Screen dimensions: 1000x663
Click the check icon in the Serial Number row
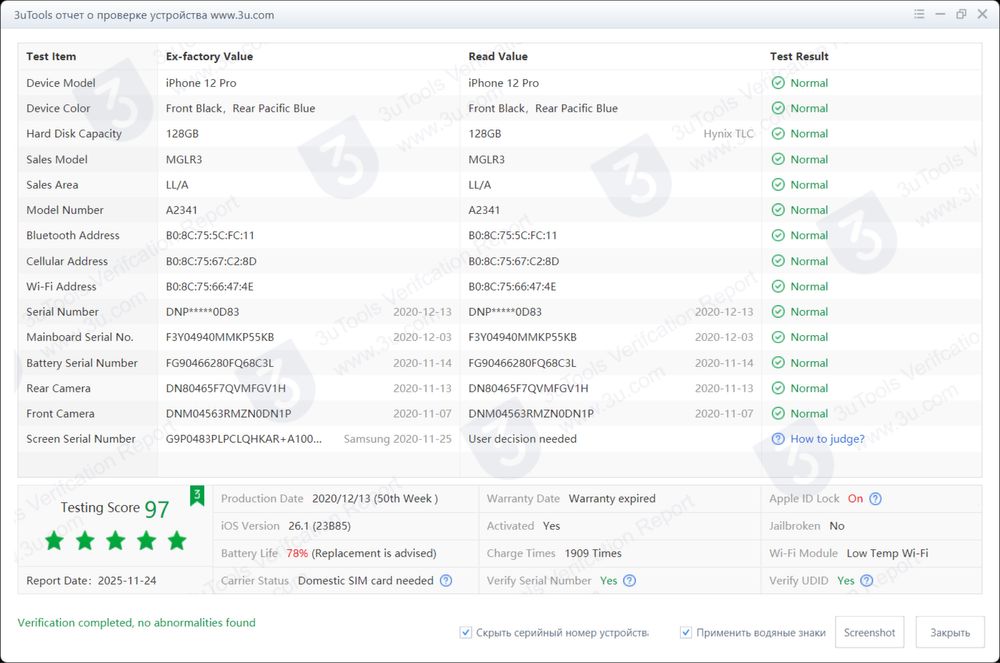coord(778,312)
